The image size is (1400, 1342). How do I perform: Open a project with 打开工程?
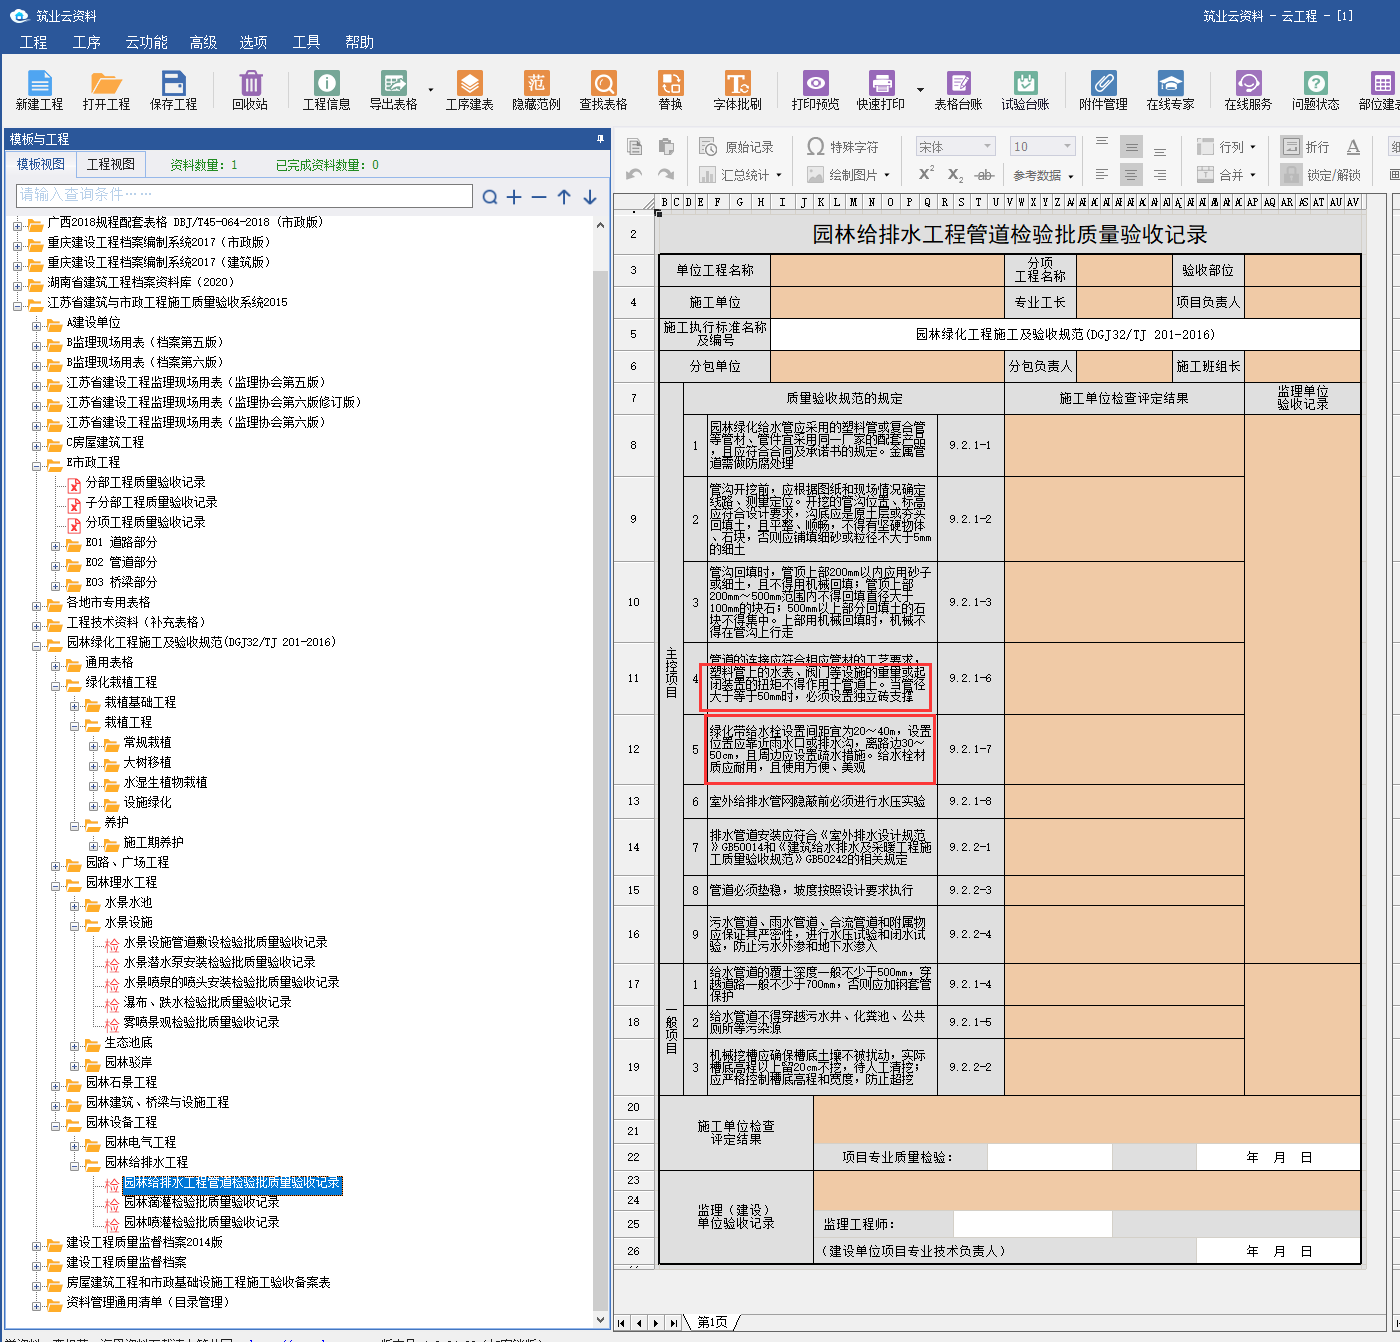106,90
